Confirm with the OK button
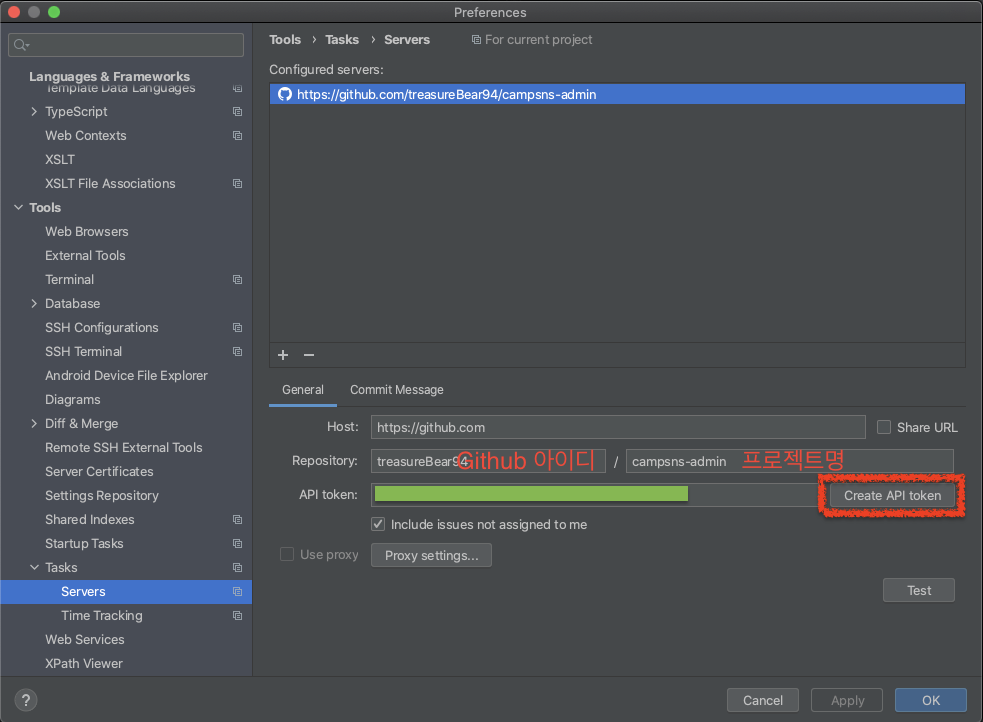The image size is (983, 722). pos(931,700)
